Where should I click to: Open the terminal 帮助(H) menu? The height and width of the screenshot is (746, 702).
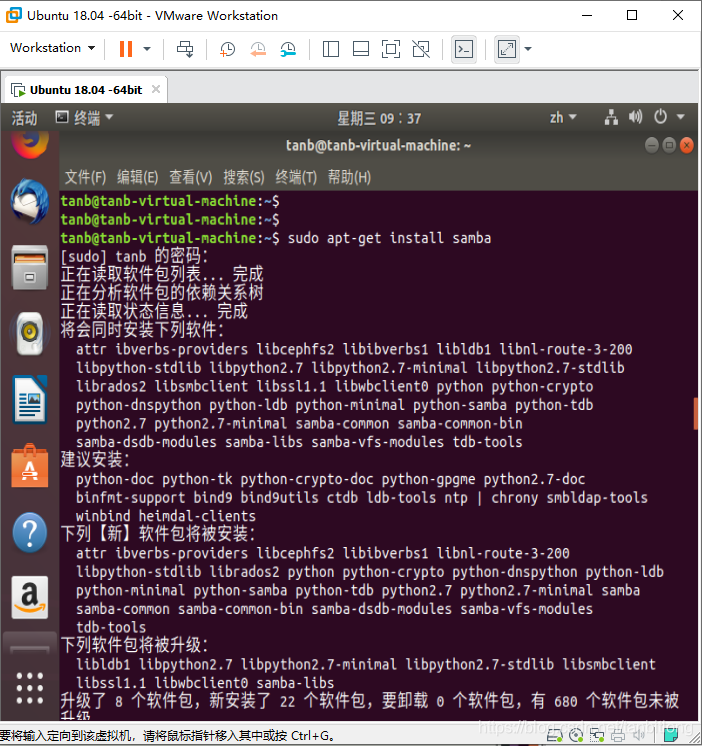pyautogui.click(x=349, y=177)
